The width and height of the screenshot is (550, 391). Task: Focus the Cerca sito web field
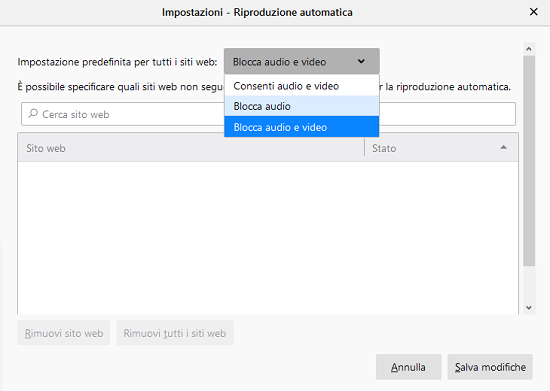point(268,114)
